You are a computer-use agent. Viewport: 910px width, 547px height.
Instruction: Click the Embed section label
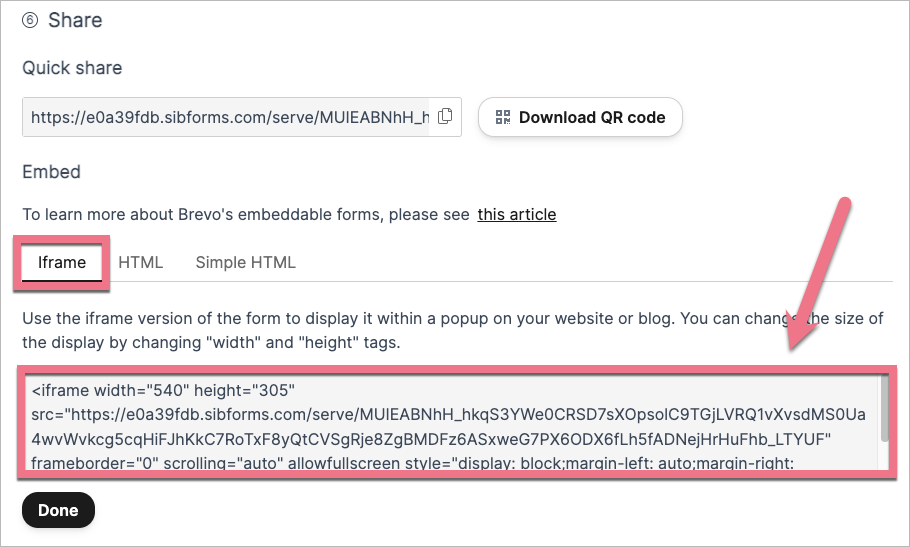tap(52, 172)
